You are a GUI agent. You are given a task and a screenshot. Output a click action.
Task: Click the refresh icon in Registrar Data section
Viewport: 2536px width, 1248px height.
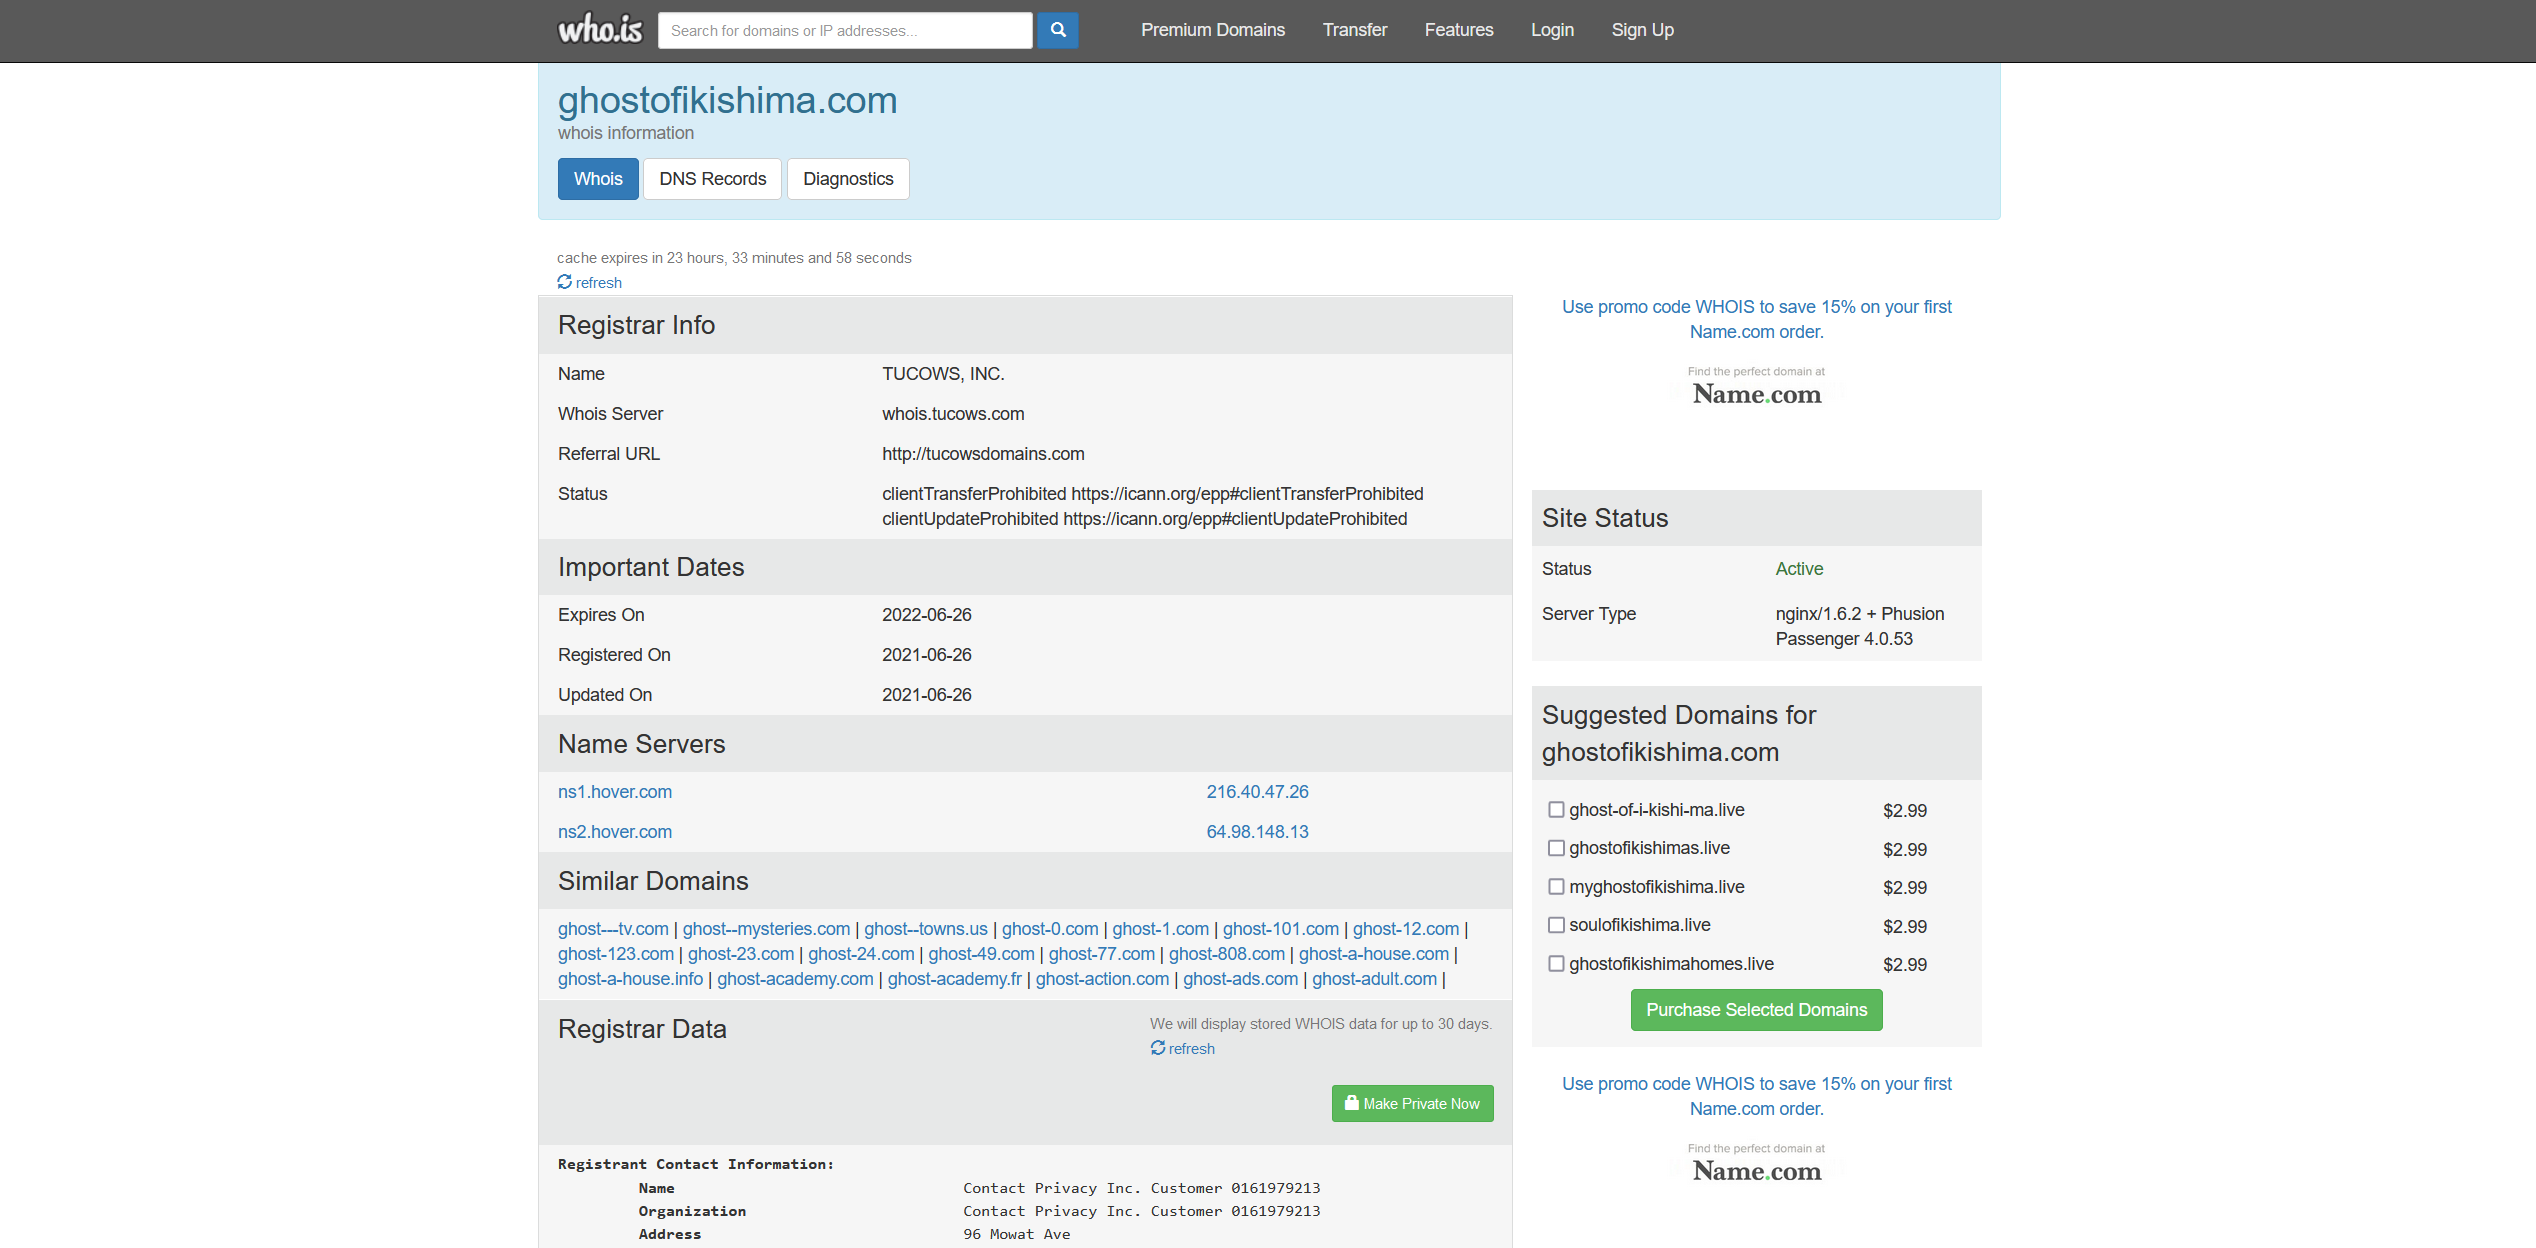pyautogui.click(x=1158, y=1048)
